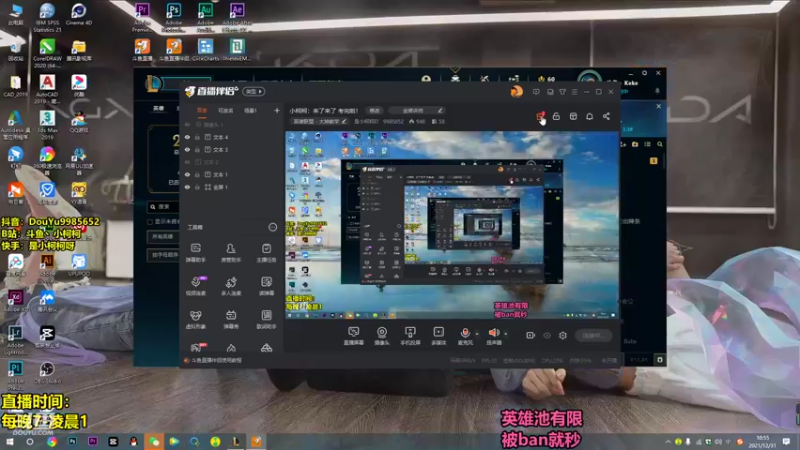Add a 多媒体 media source
The height and width of the screenshot is (450, 800).
[x=438, y=336]
